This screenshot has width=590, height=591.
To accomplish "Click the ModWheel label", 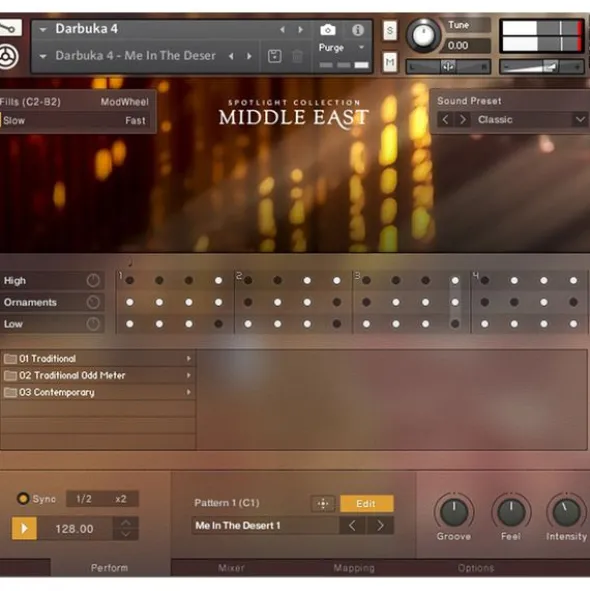I will pyautogui.click(x=125, y=102).
